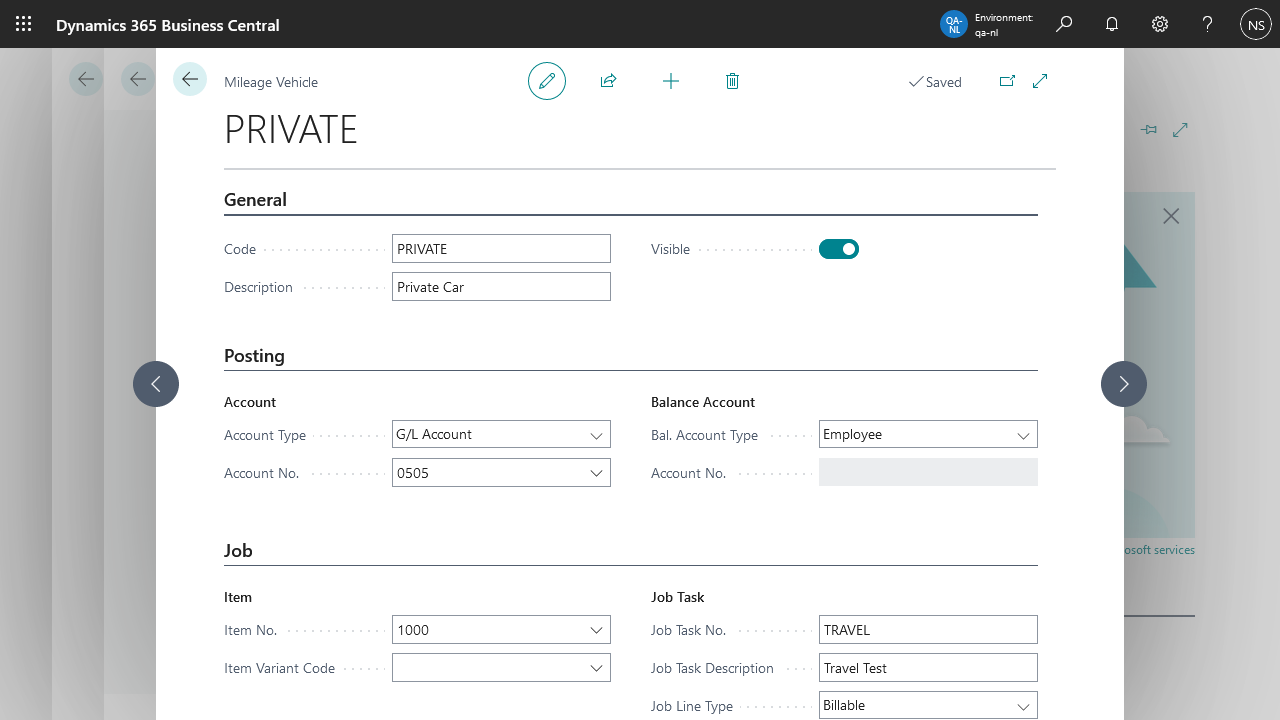This screenshot has height=720, width=1280.
Task: Go back using the card's back arrow
Action: (x=190, y=79)
